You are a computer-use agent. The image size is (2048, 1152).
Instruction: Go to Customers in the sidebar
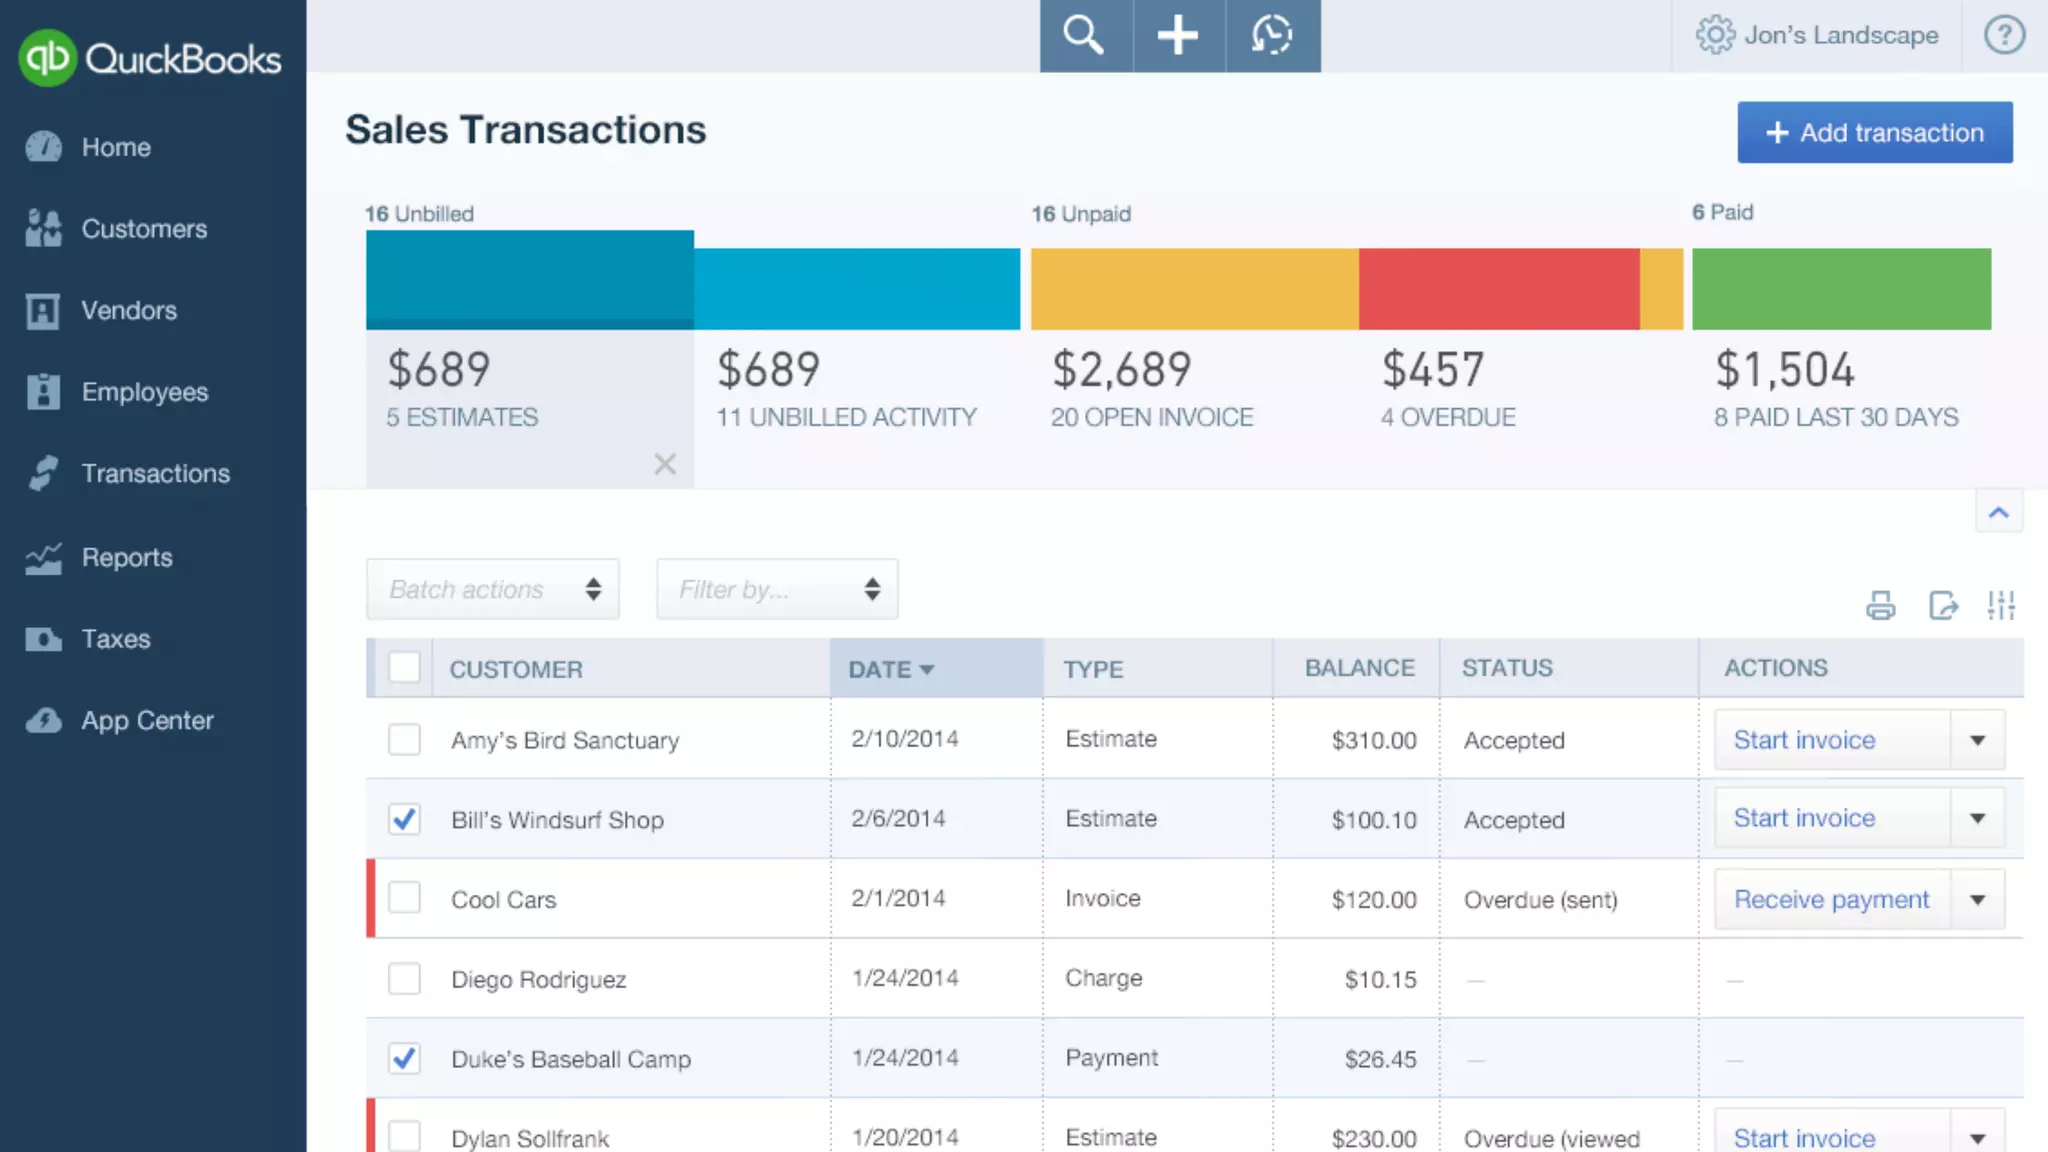click(144, 229)
